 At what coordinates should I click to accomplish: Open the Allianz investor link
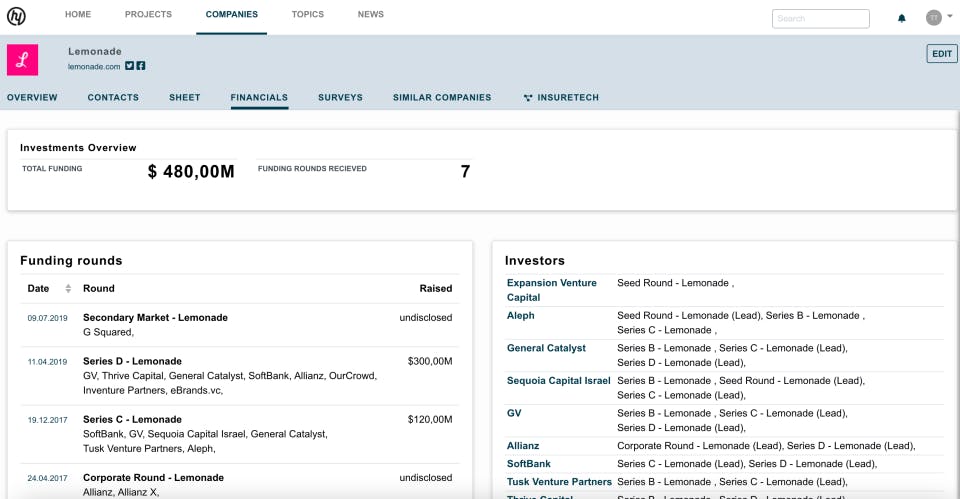click(x=523, y=446)
